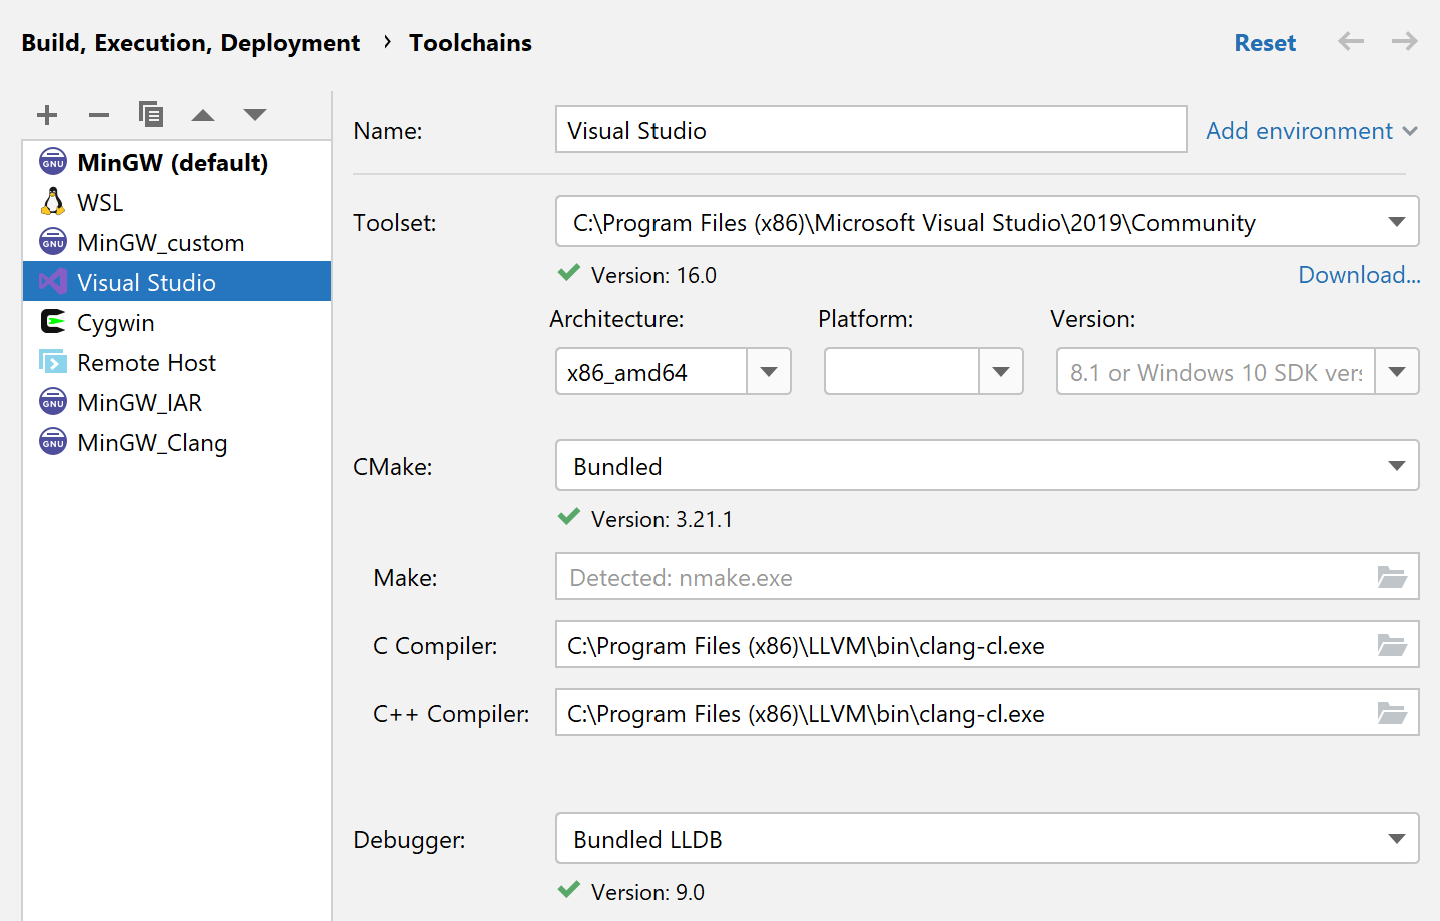The width and height of the screenshot is (1440, 921).
Task: Edit the toolchain Name field
Action: [870, 128]
